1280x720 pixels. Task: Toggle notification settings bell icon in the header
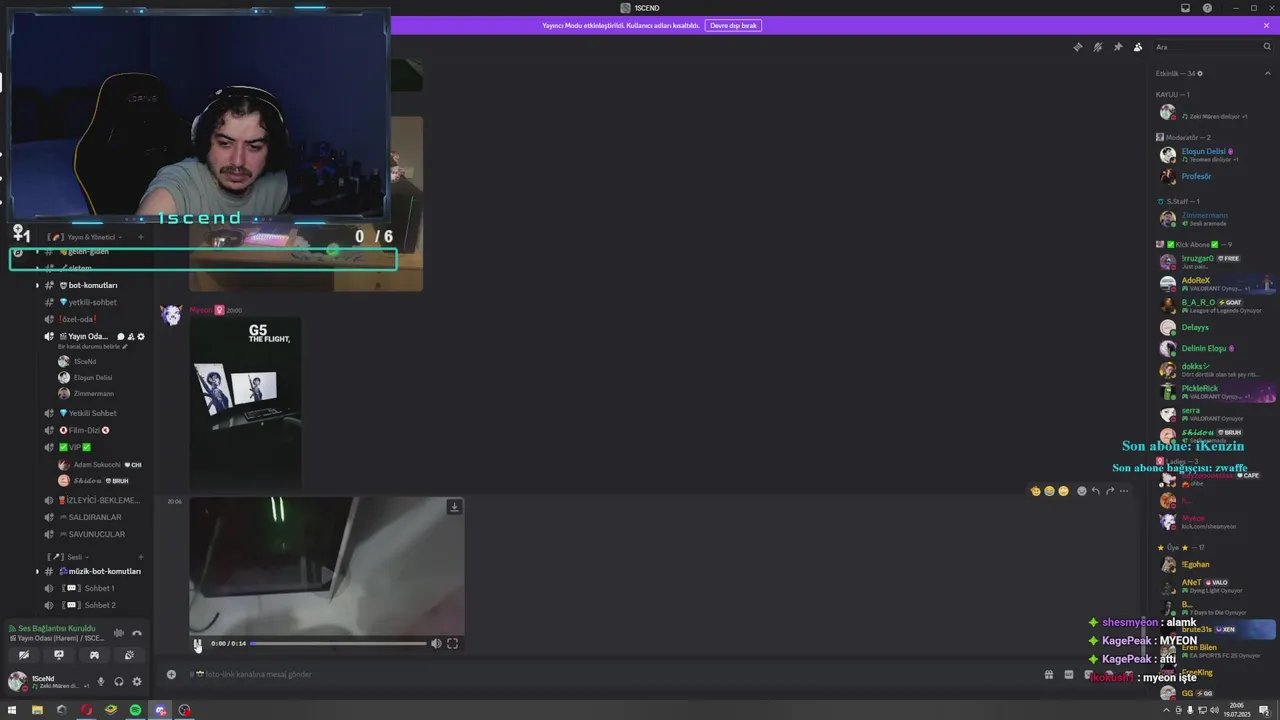1097,47
